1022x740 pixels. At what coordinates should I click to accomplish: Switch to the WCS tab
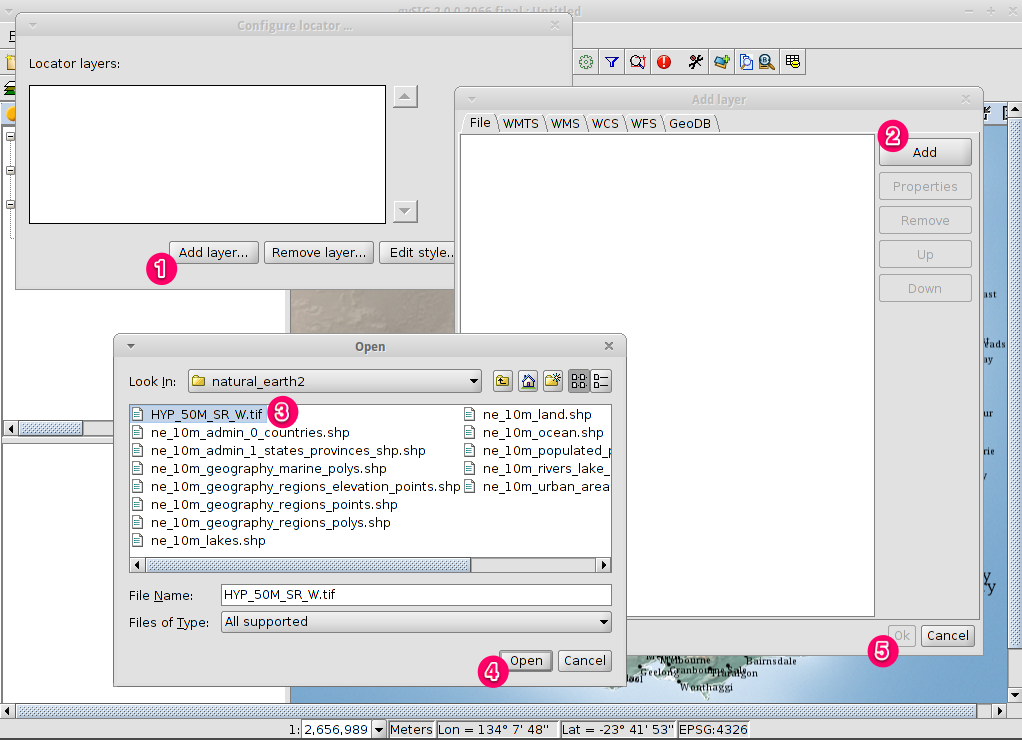click(605, 123)
